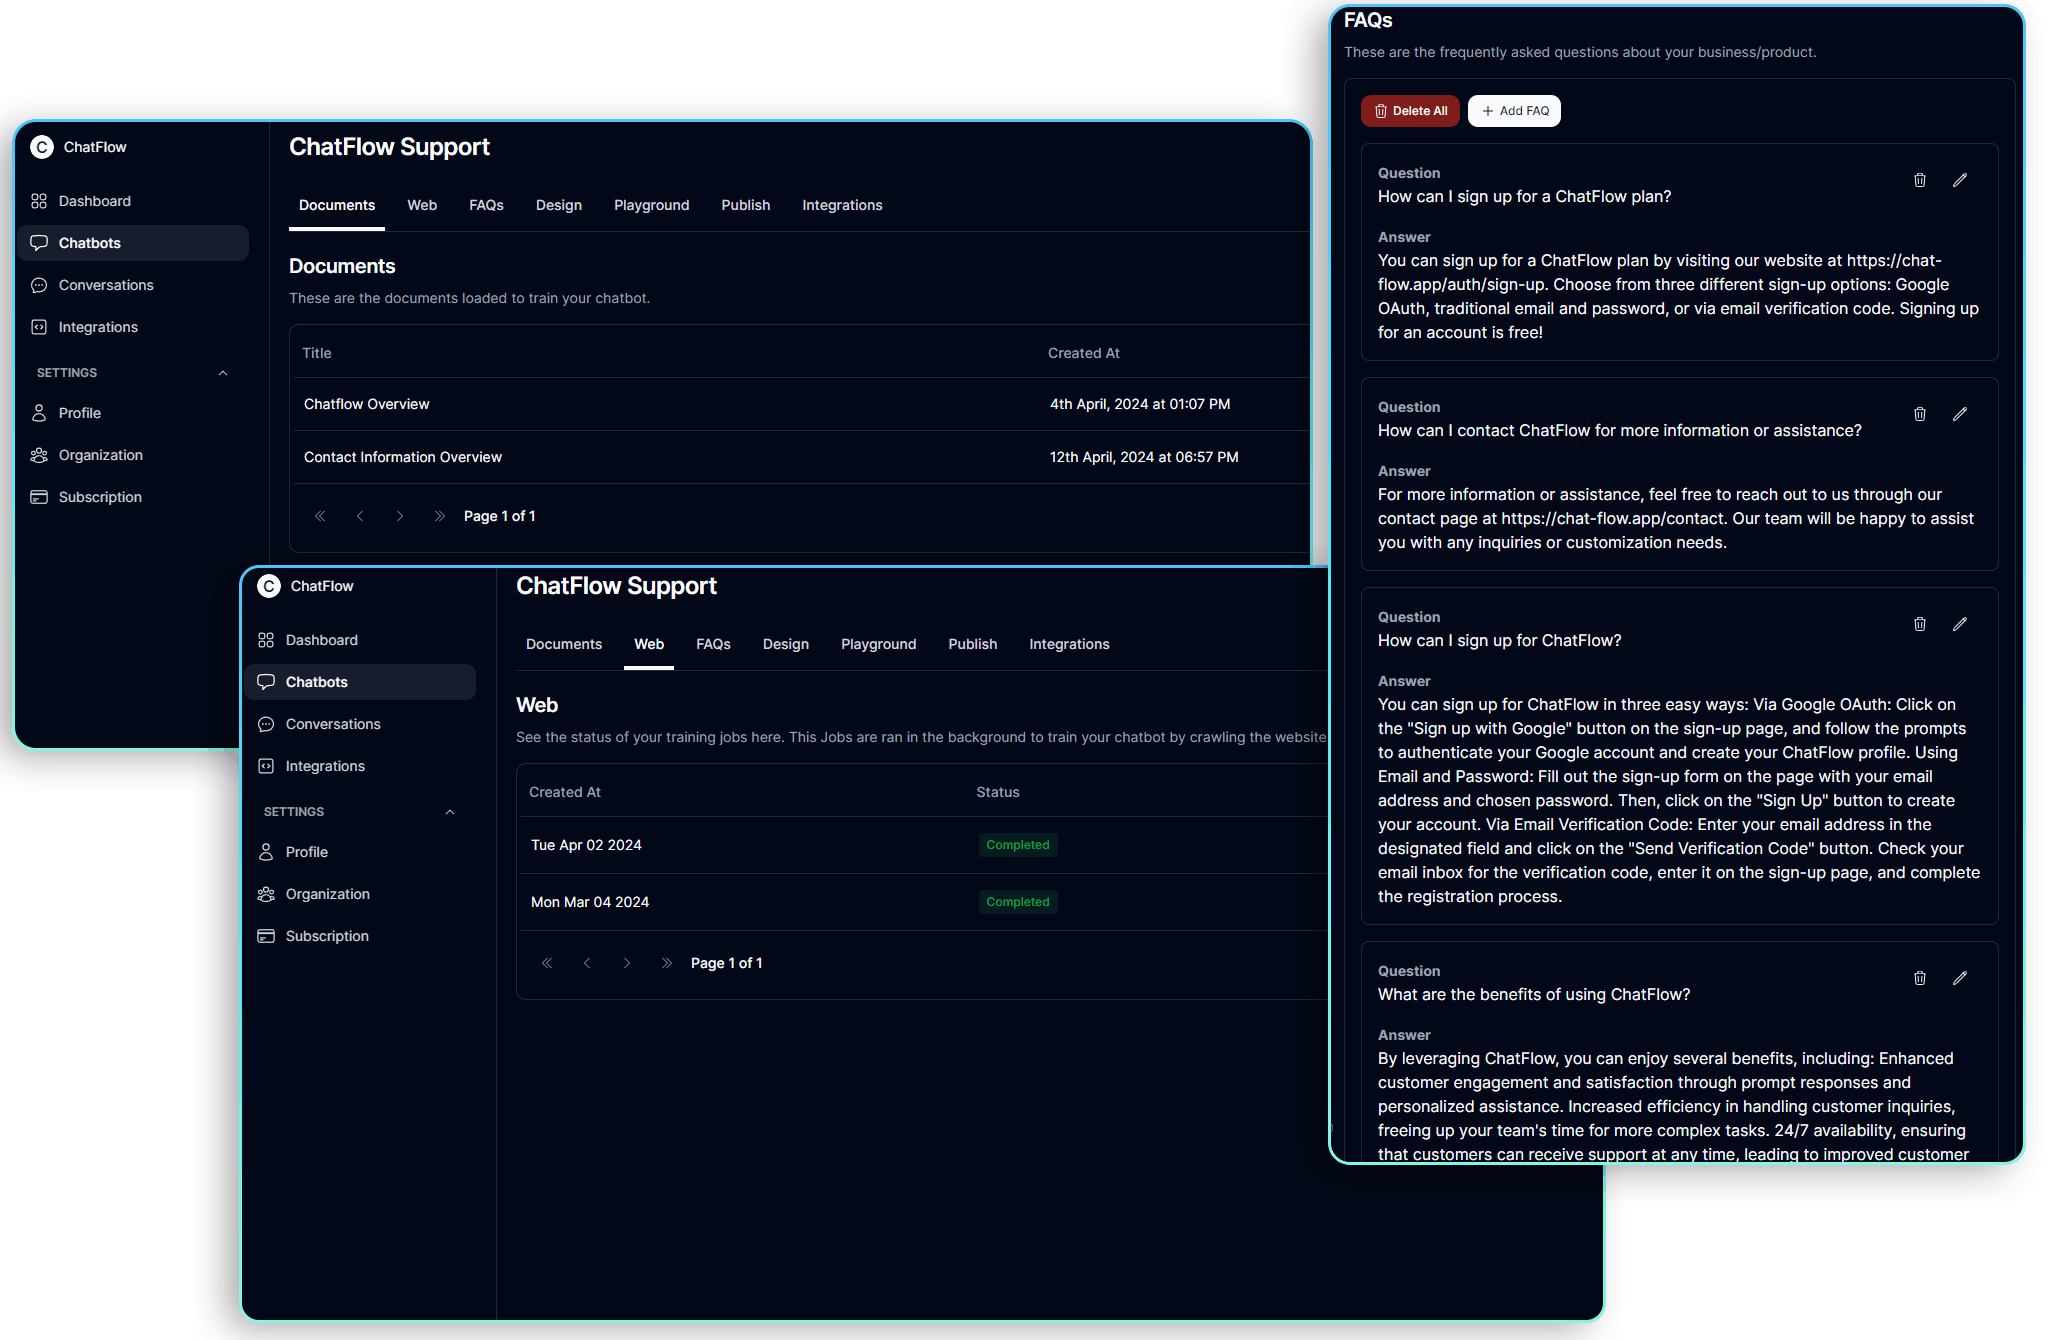Collapse SETTINGS section in the top-left sidebar
This screenshot has height=1340, width=2053.
coord(223,373)
